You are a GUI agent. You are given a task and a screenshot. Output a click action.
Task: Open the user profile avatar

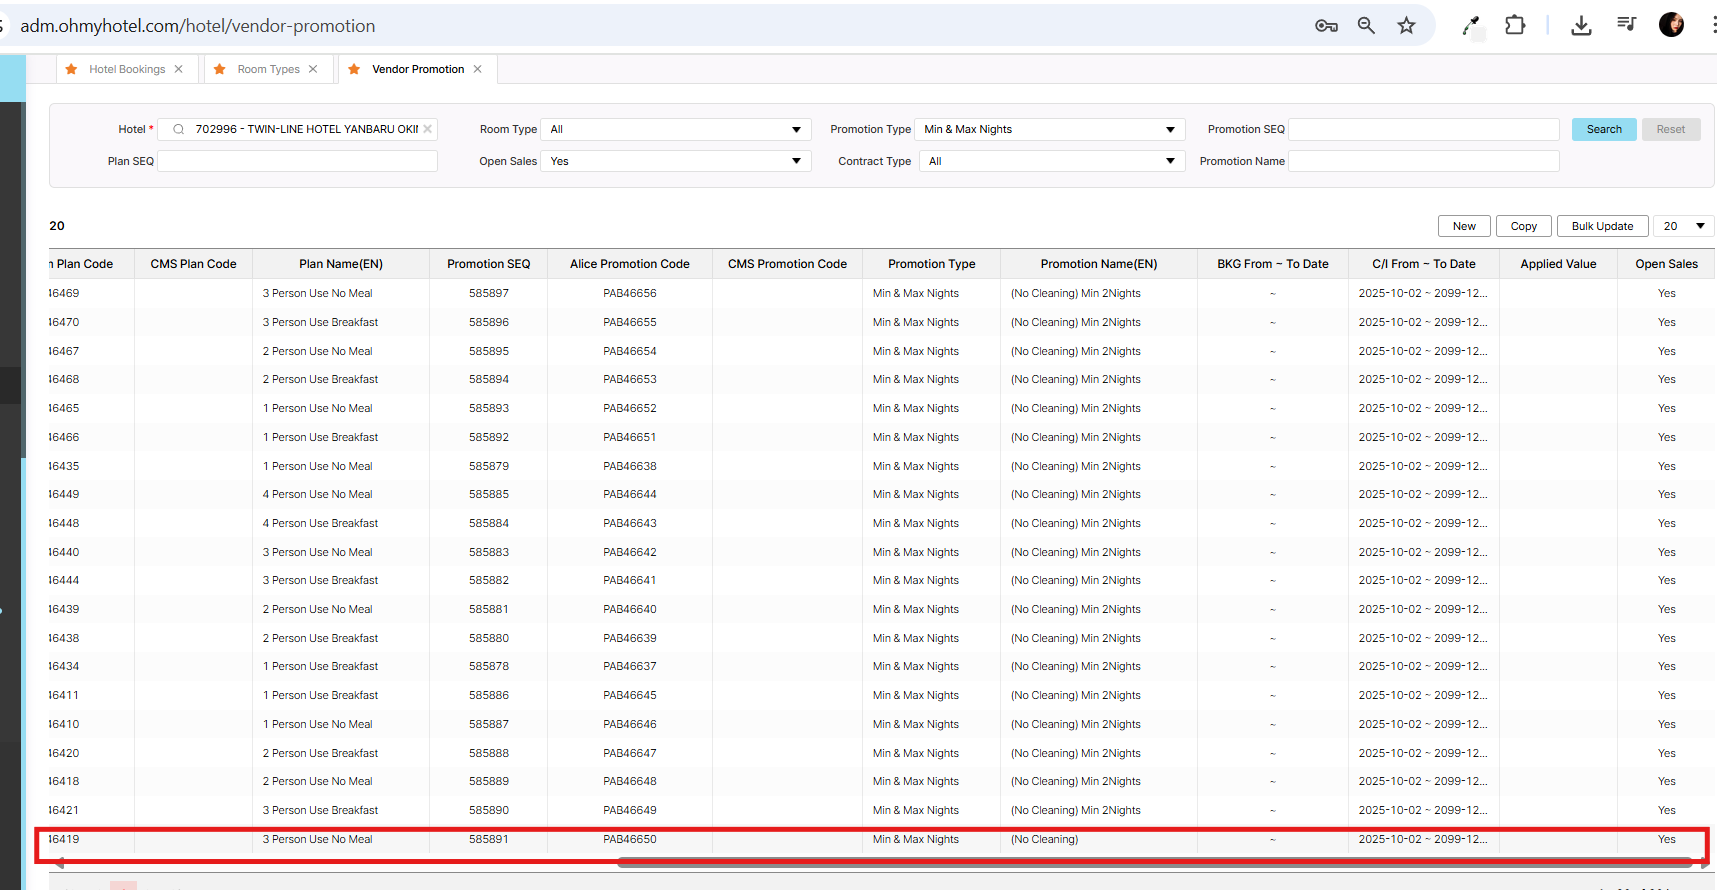pyautogui.click(x=1671, y=26)
